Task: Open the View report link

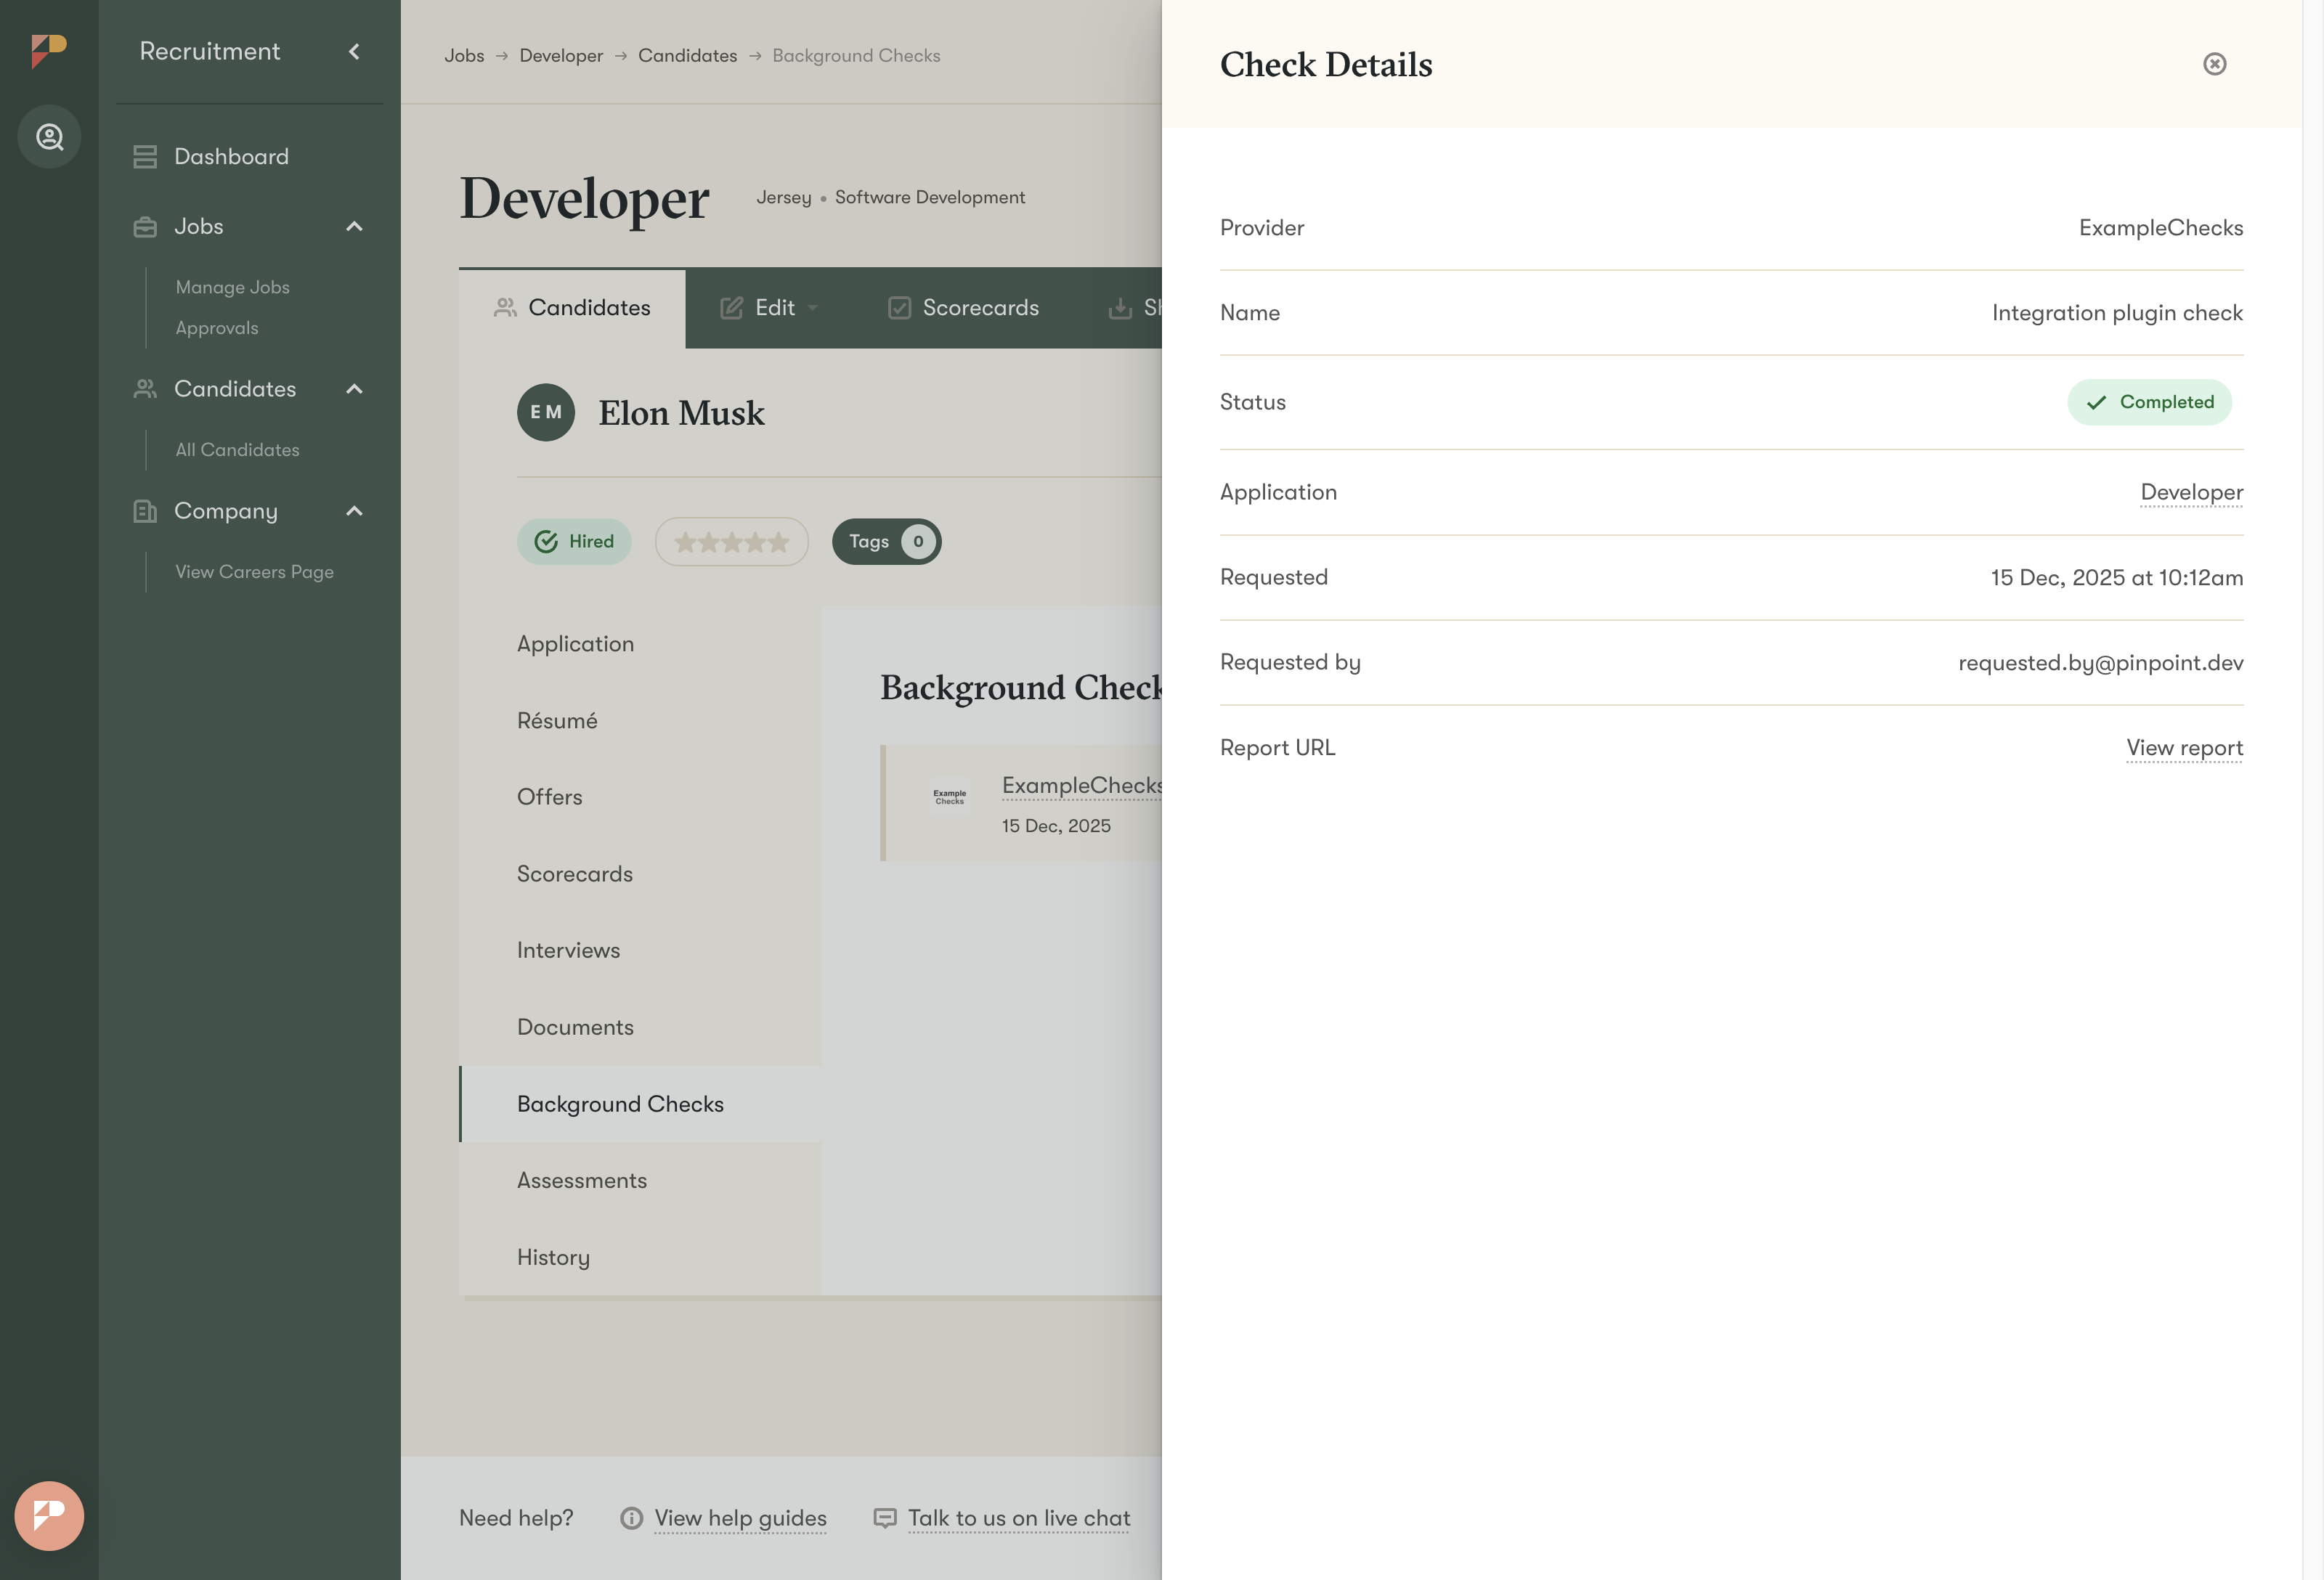Action: point(2183,748)
